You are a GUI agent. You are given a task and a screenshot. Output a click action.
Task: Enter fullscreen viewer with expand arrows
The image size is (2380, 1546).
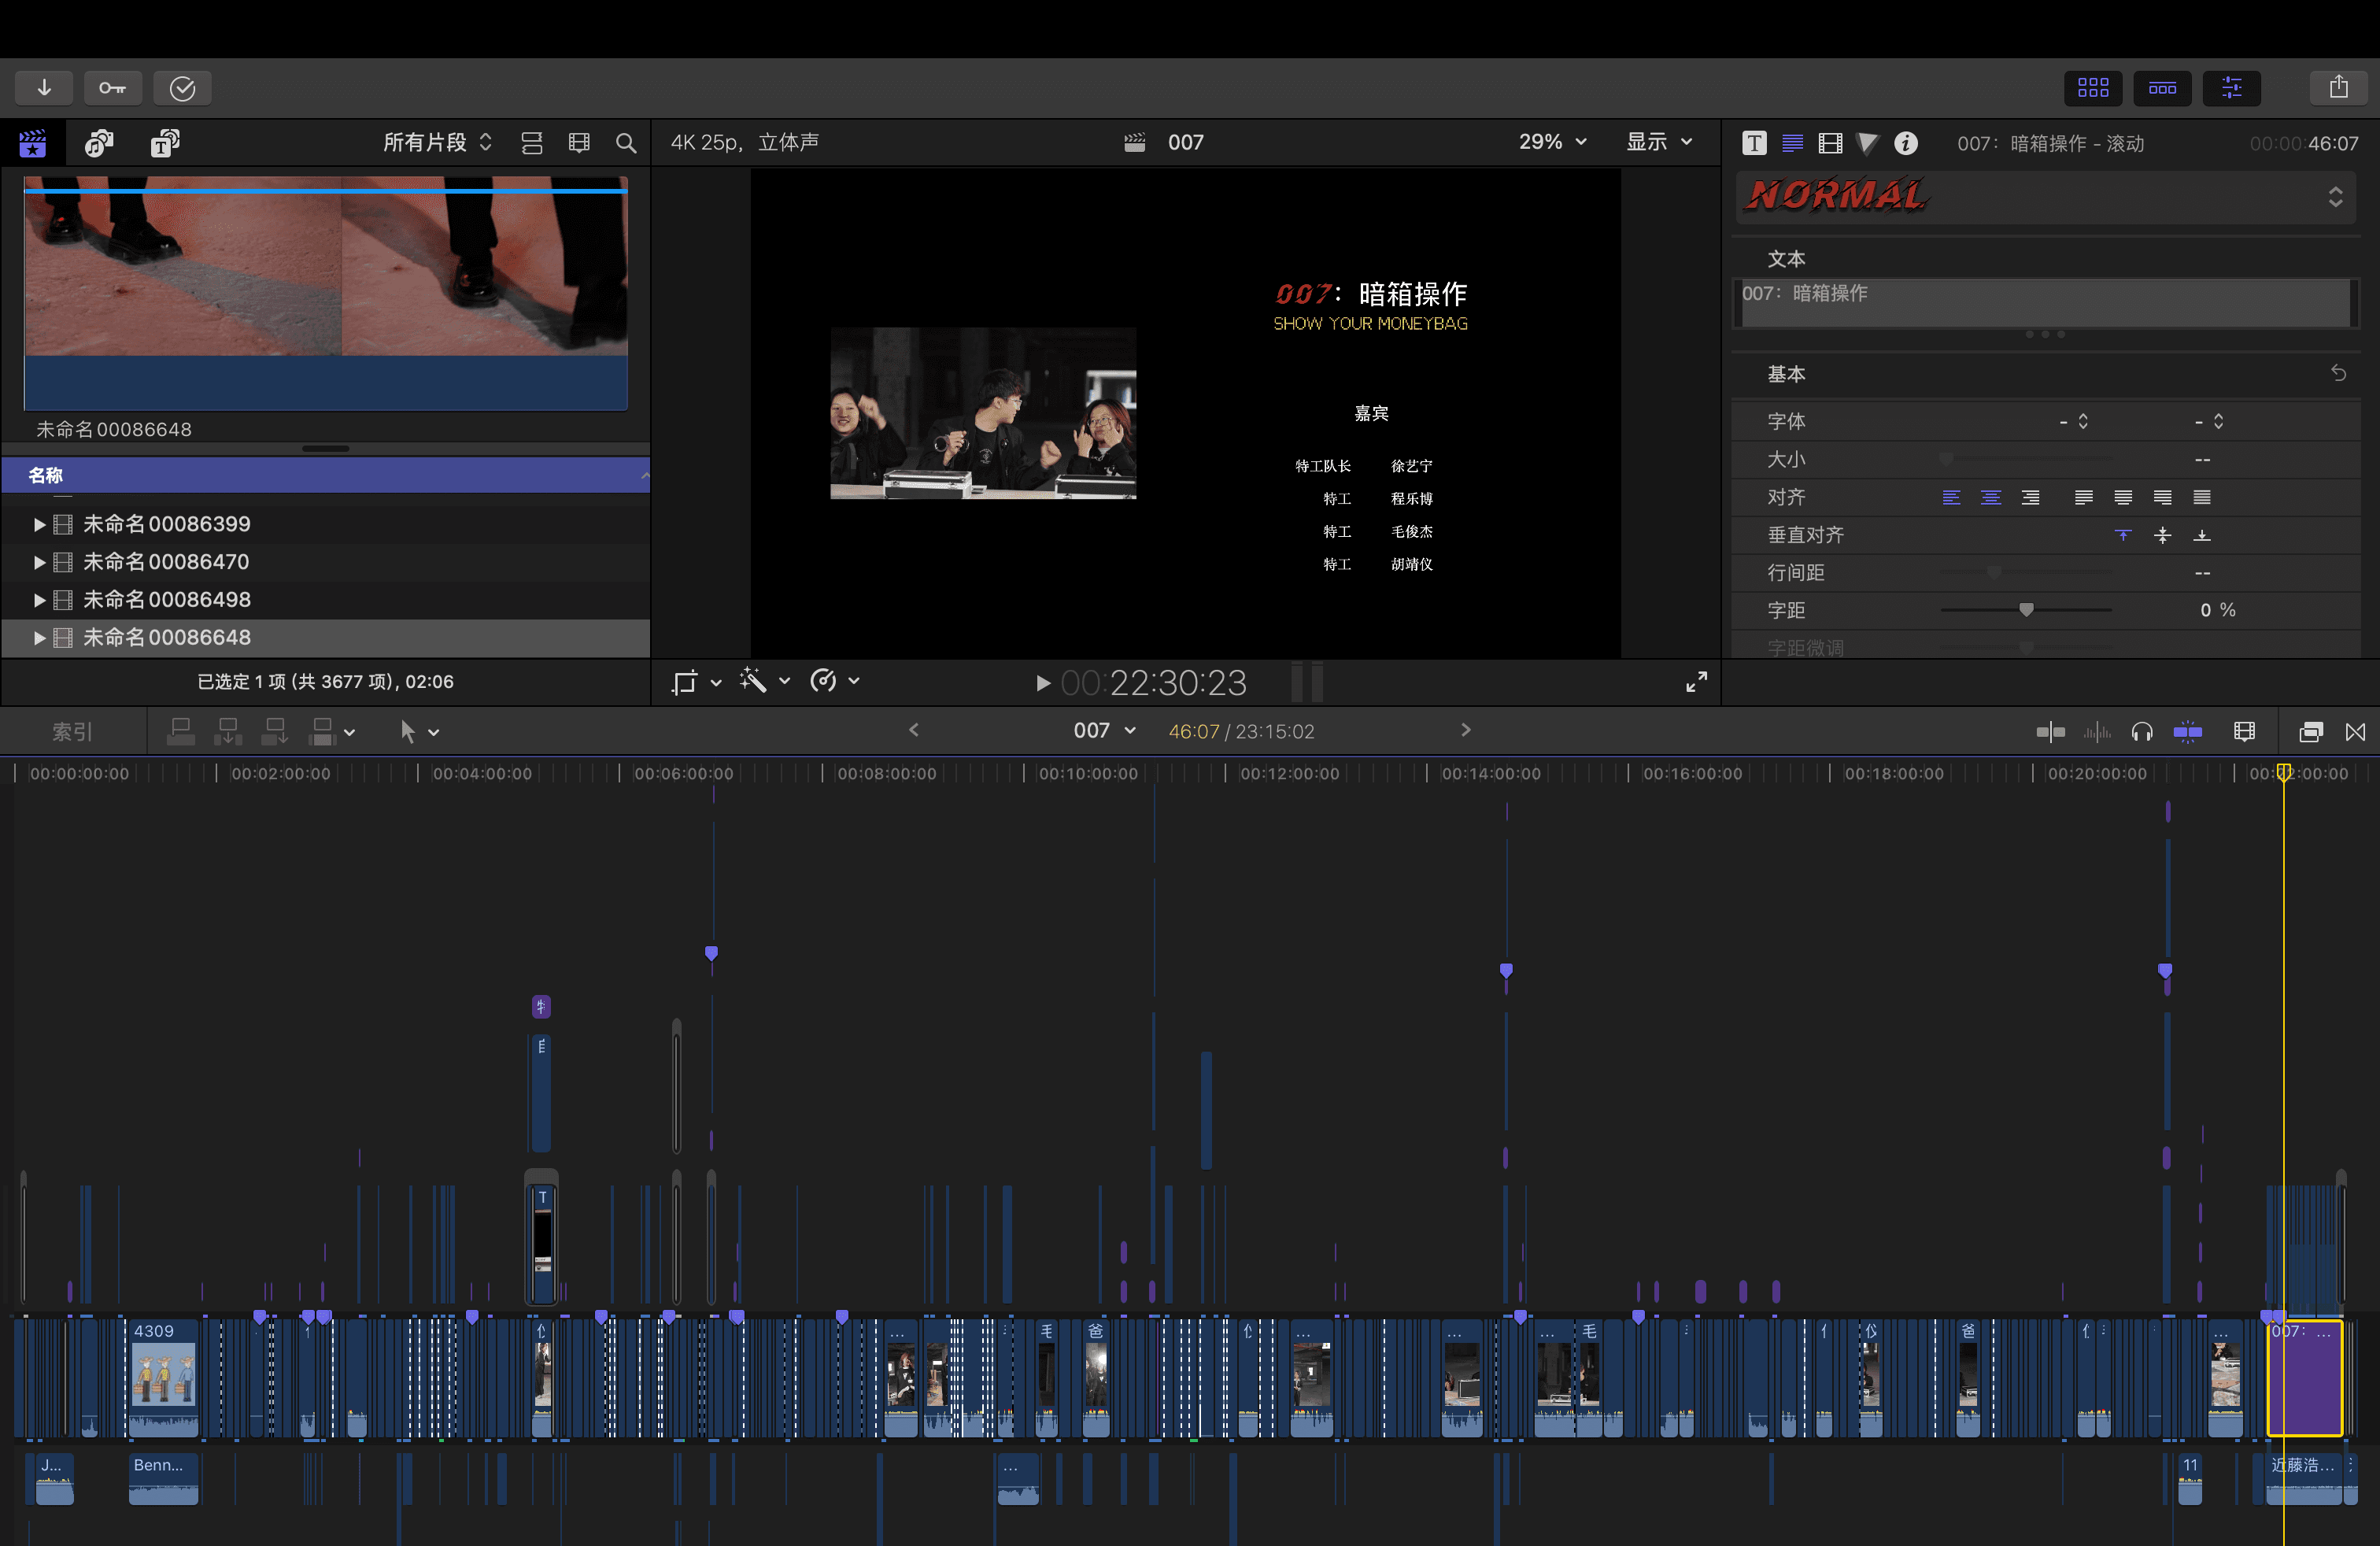click(1696, 683)
